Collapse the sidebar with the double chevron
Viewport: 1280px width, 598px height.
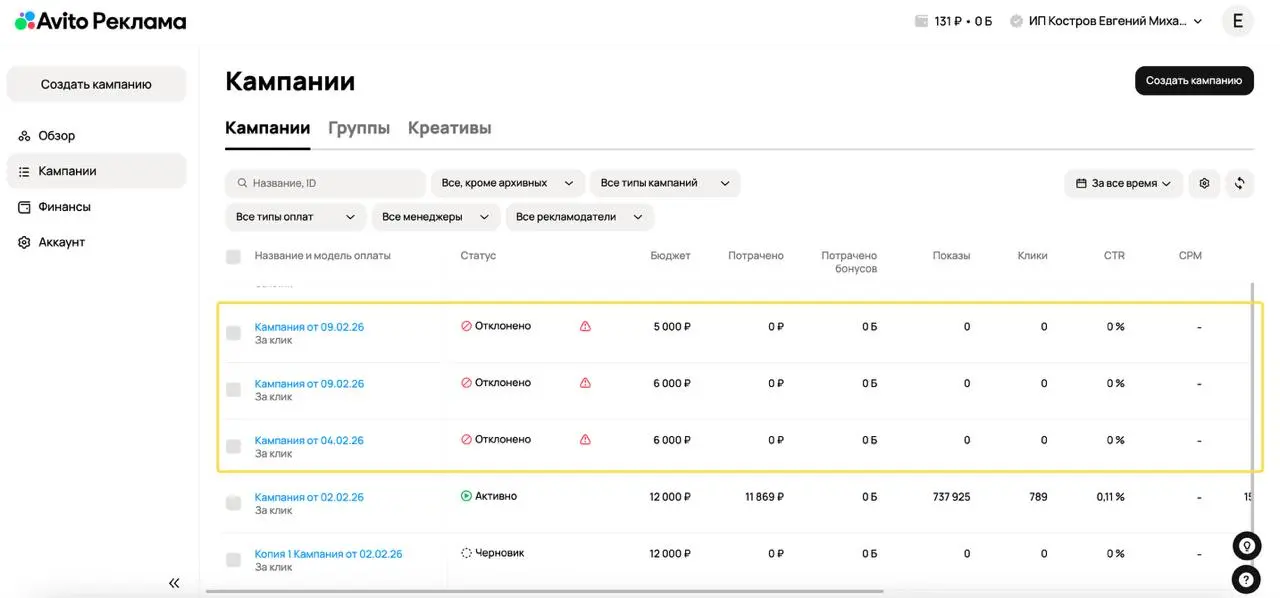(174, 583)
